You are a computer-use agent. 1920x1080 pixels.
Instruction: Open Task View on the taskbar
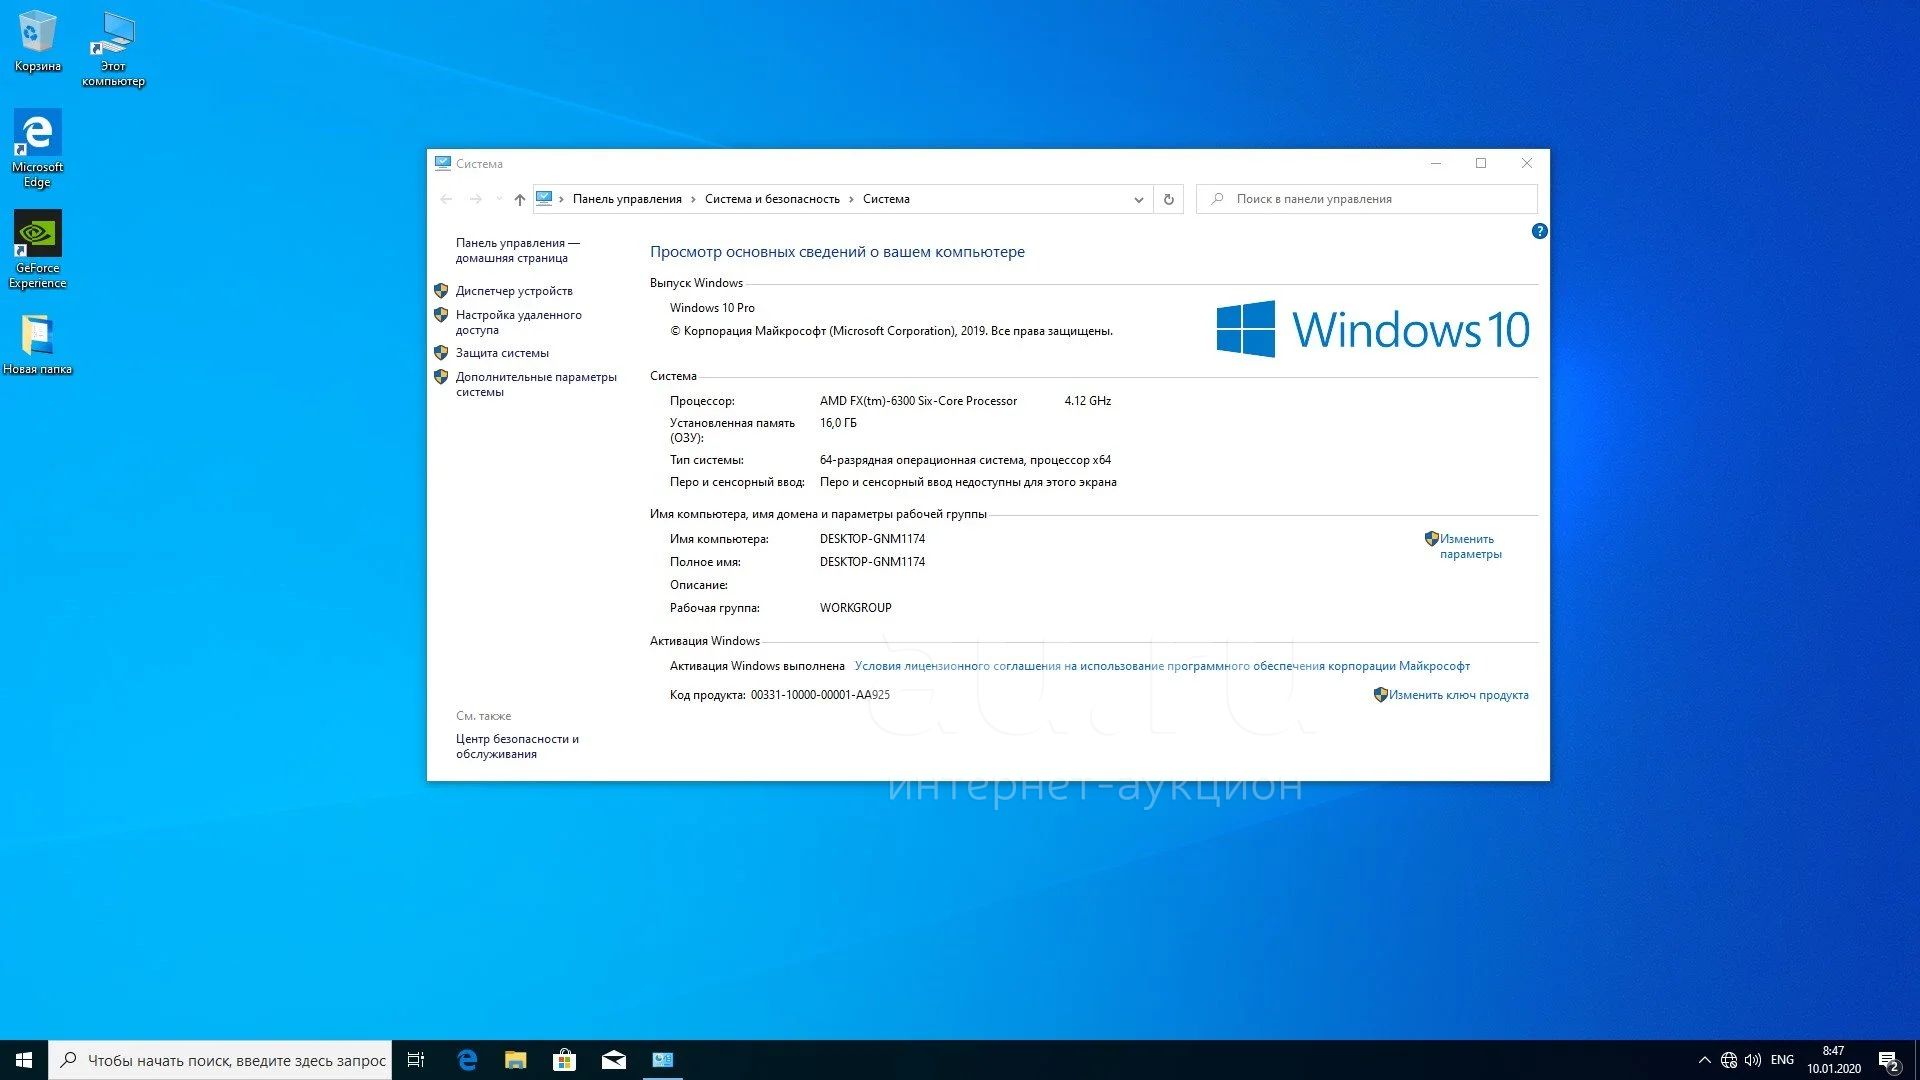[416, 1060]
